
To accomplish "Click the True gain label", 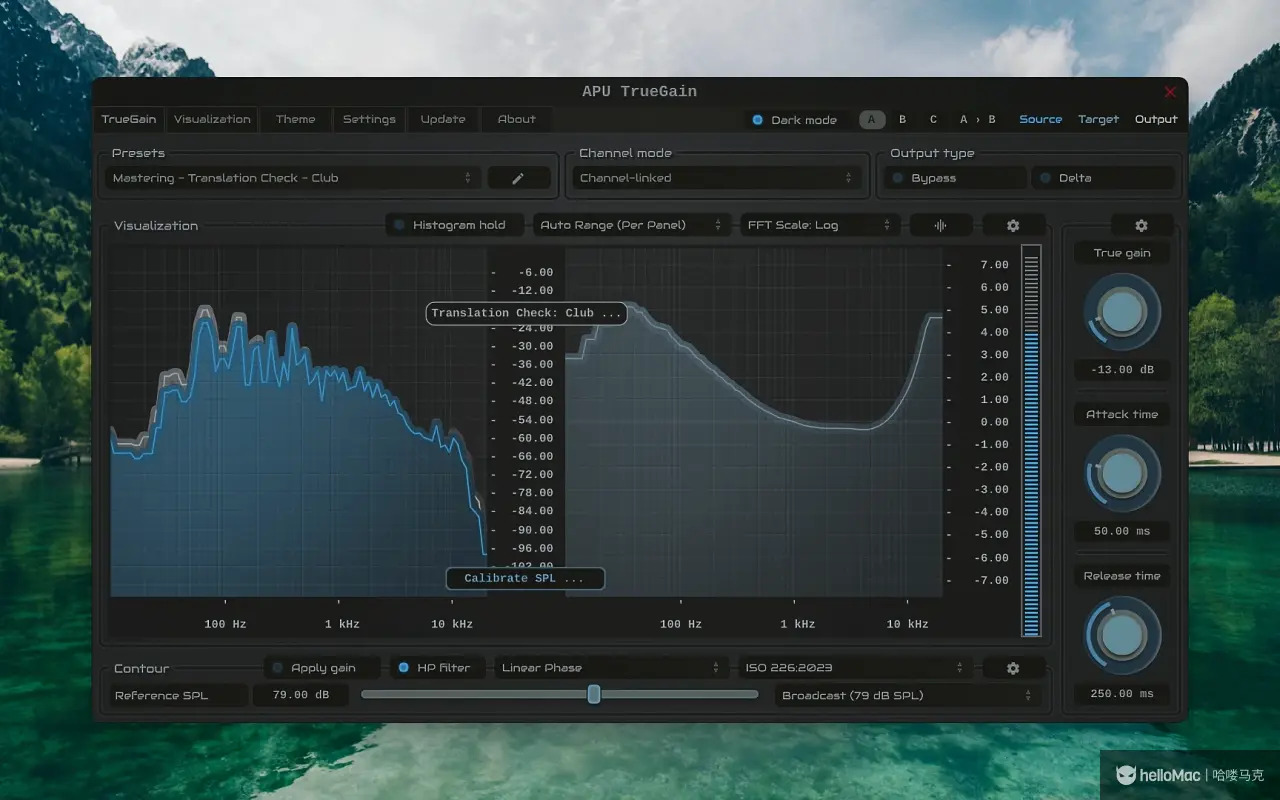I will click(x=1122, y=253).
